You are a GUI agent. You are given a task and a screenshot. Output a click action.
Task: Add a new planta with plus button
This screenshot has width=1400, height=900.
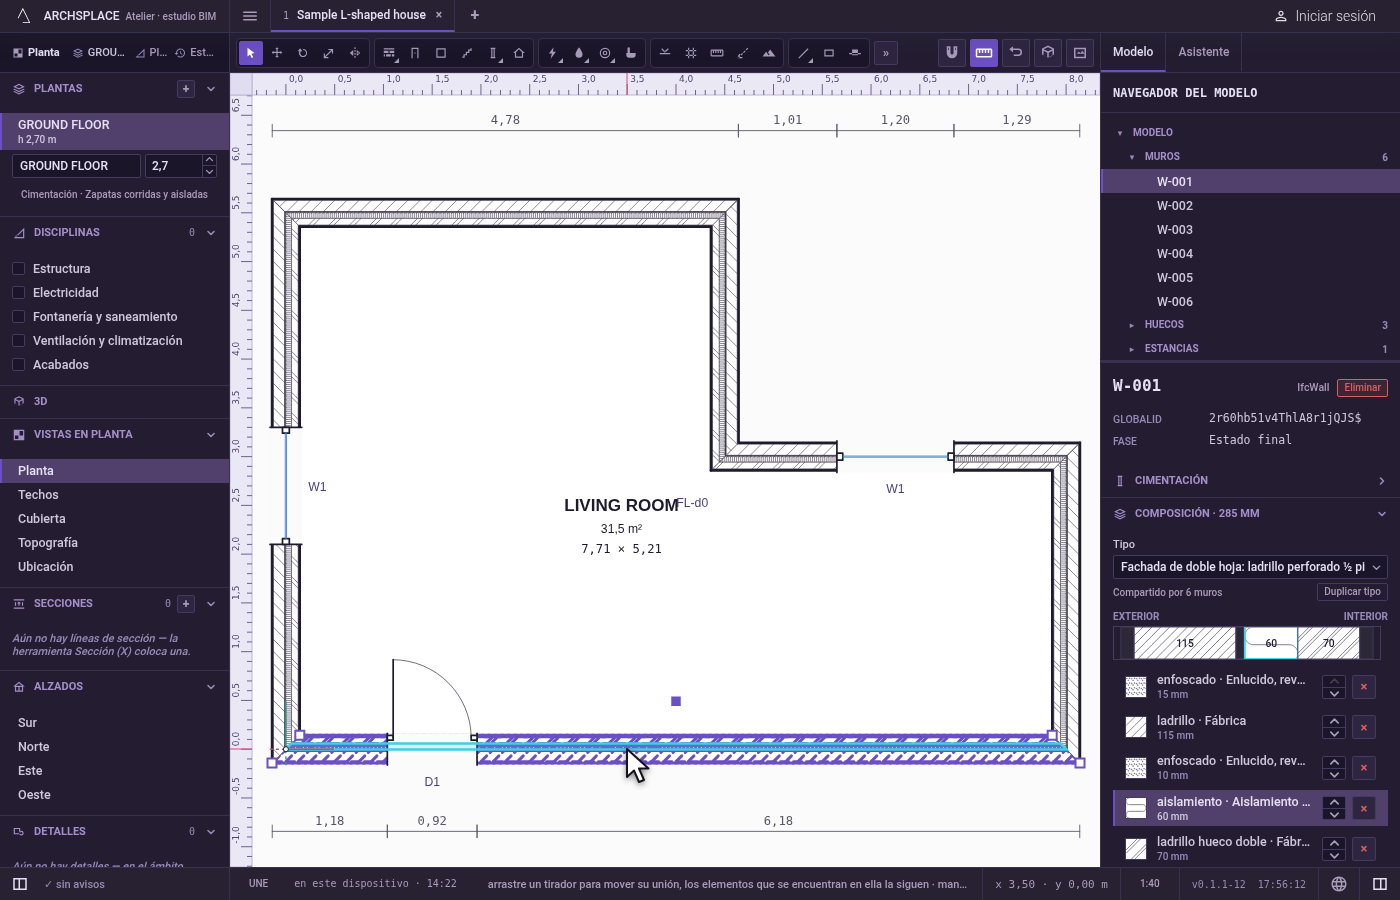(186, 89)
